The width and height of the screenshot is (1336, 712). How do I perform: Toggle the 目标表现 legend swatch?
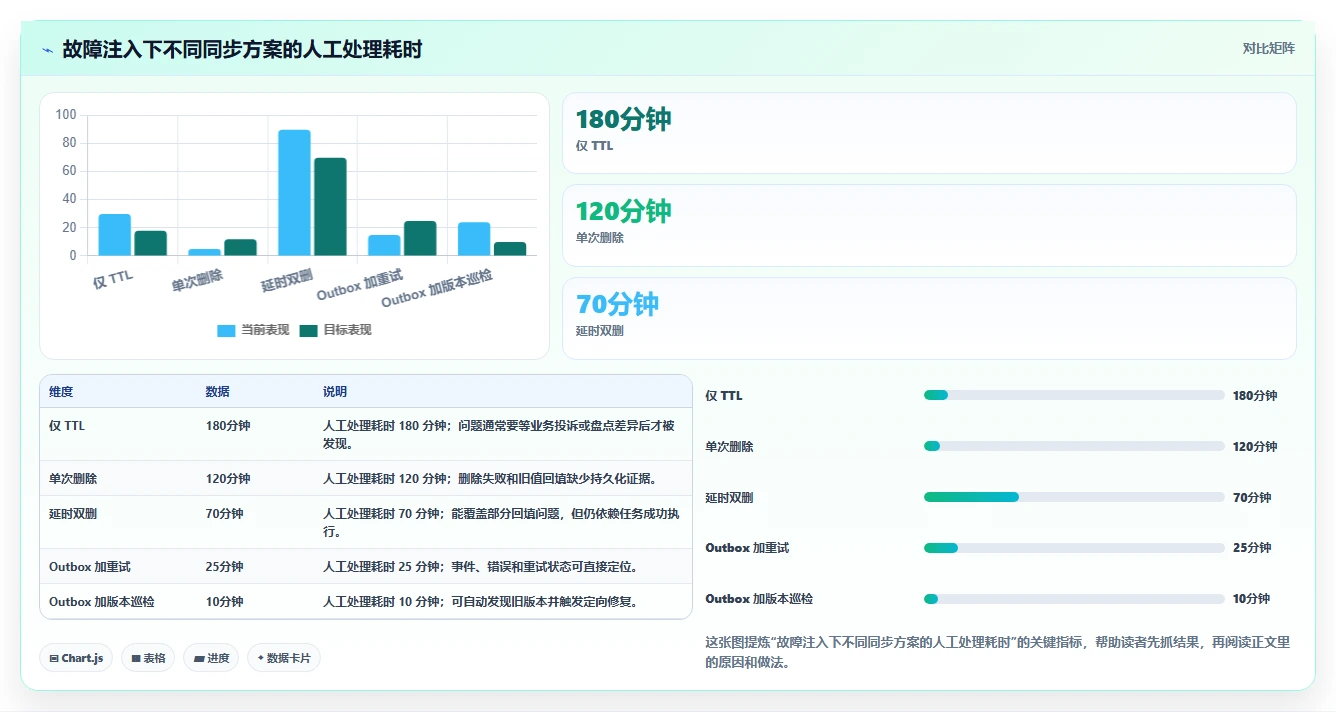tap(308, 331)
